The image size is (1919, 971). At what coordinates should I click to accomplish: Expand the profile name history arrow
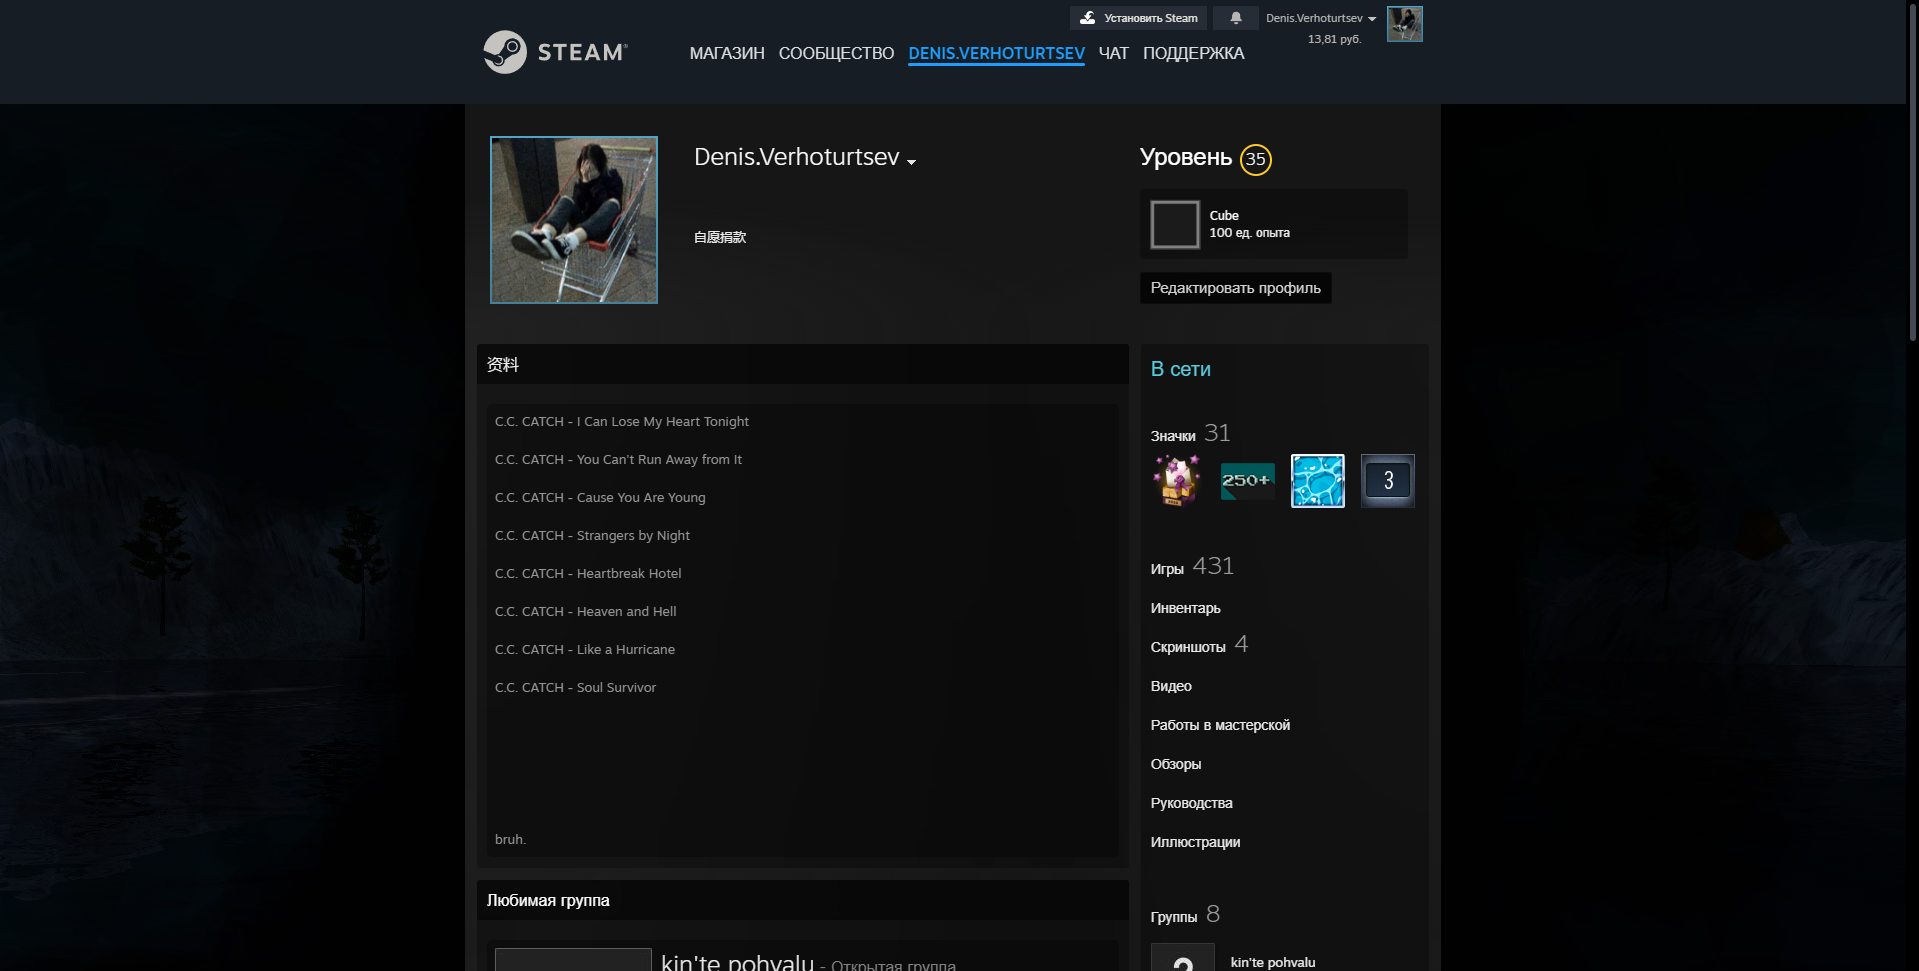[911, 162]
